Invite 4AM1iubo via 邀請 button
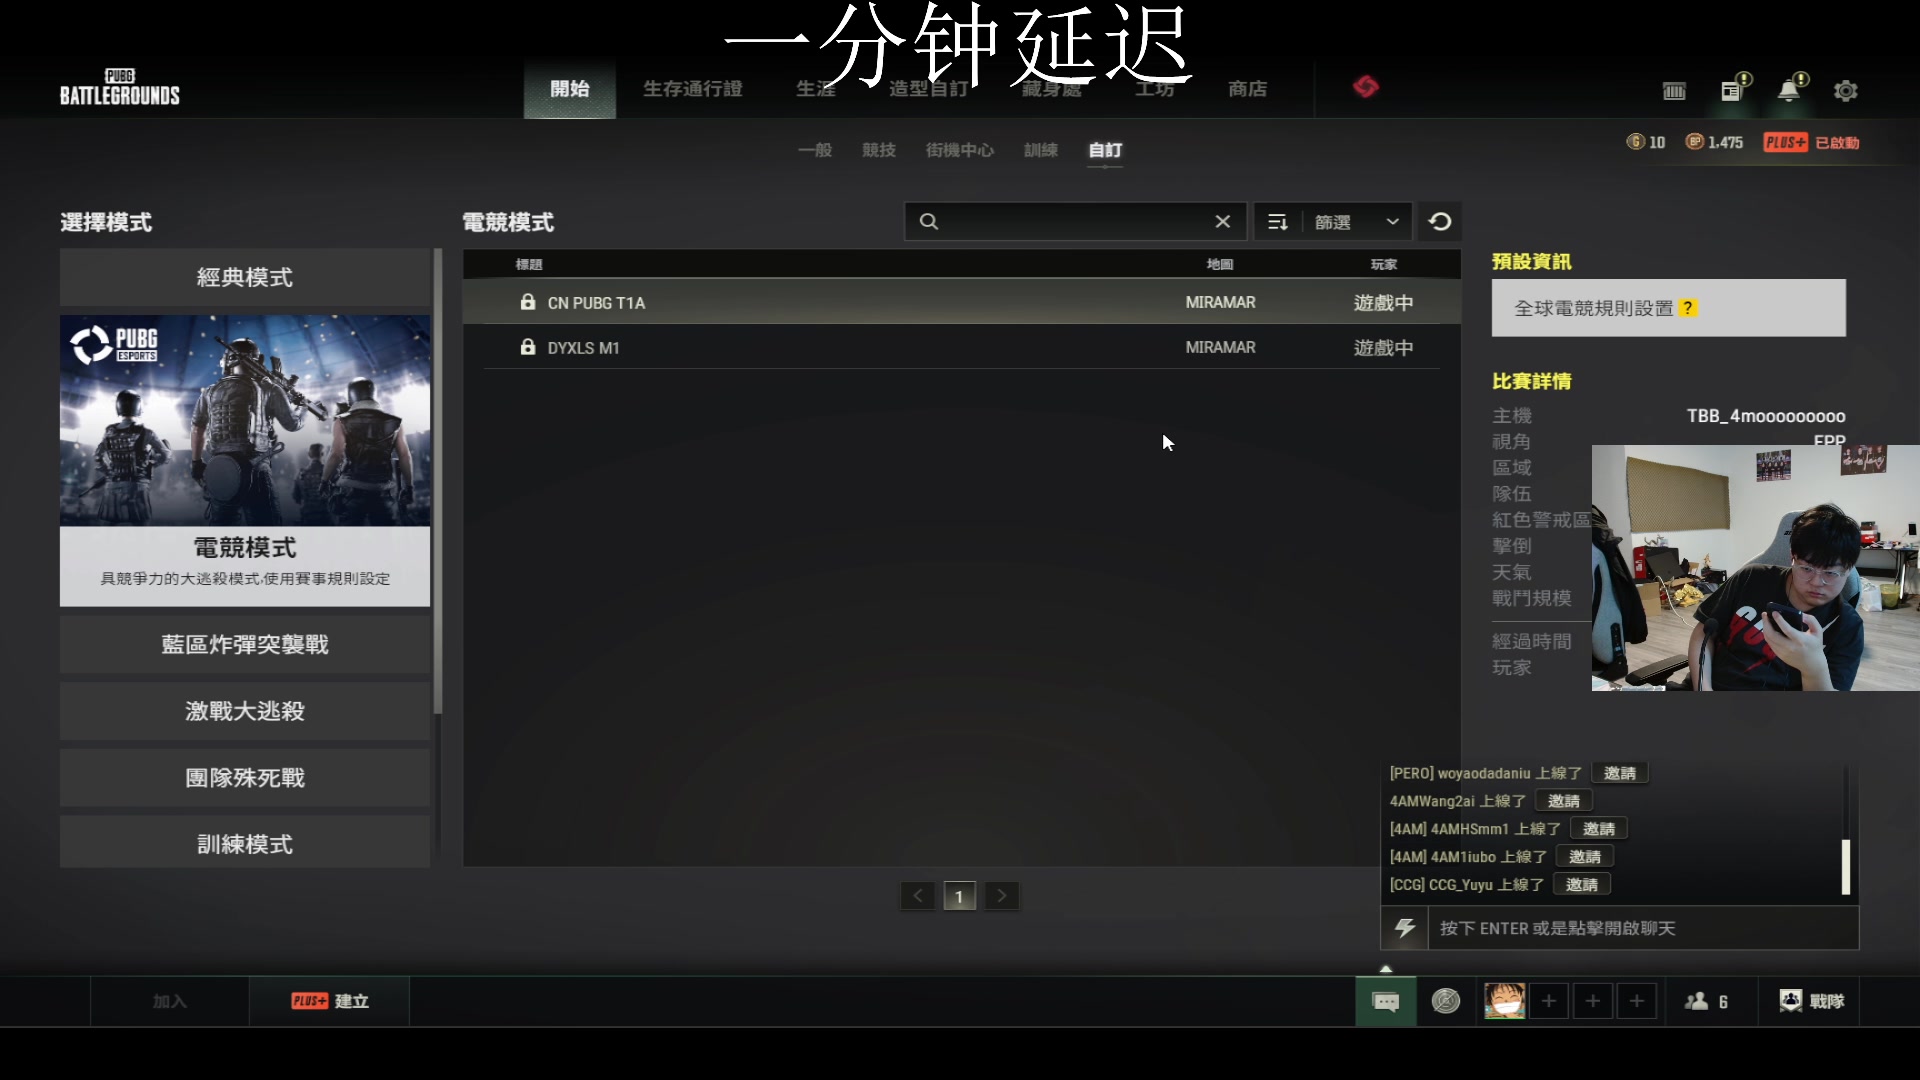Screen dimensions: 1920x1080 coord(1585,857)
